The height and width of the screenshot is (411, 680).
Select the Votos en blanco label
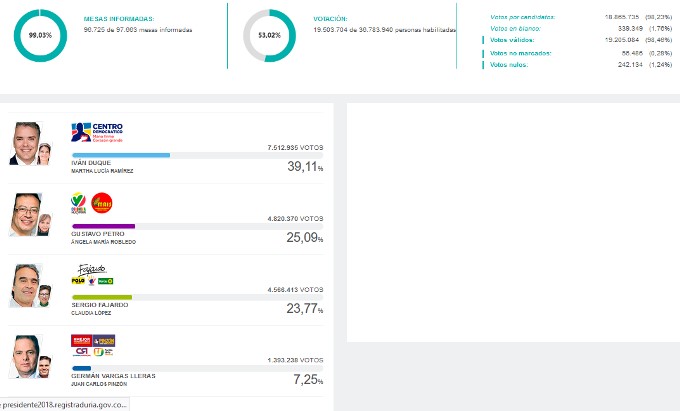[514, 29]
